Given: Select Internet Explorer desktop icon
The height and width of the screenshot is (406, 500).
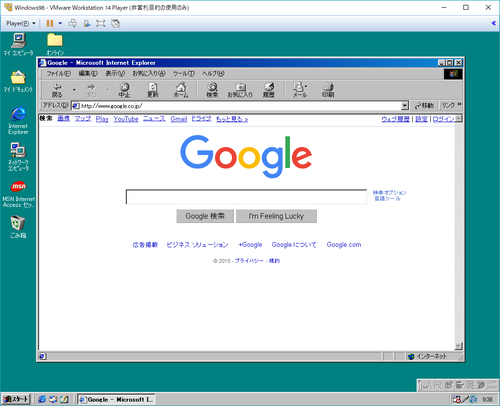Looking at the screenshot, I should pyautogui.click(x=18, y=121).
